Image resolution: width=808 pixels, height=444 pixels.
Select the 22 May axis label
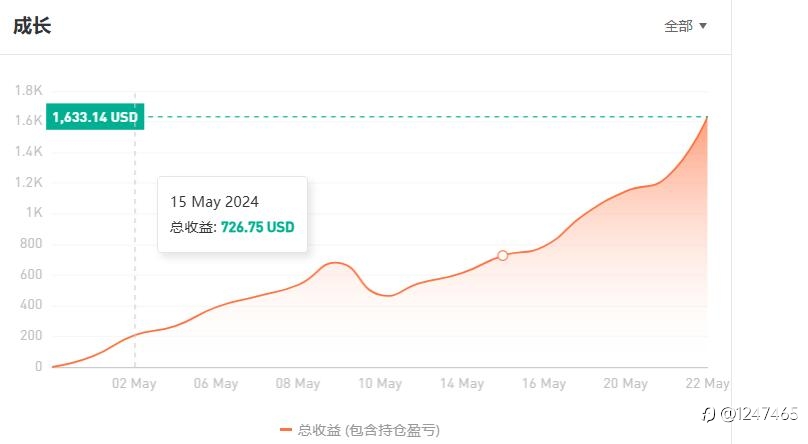pyautogui.click(x=708, y=384)
